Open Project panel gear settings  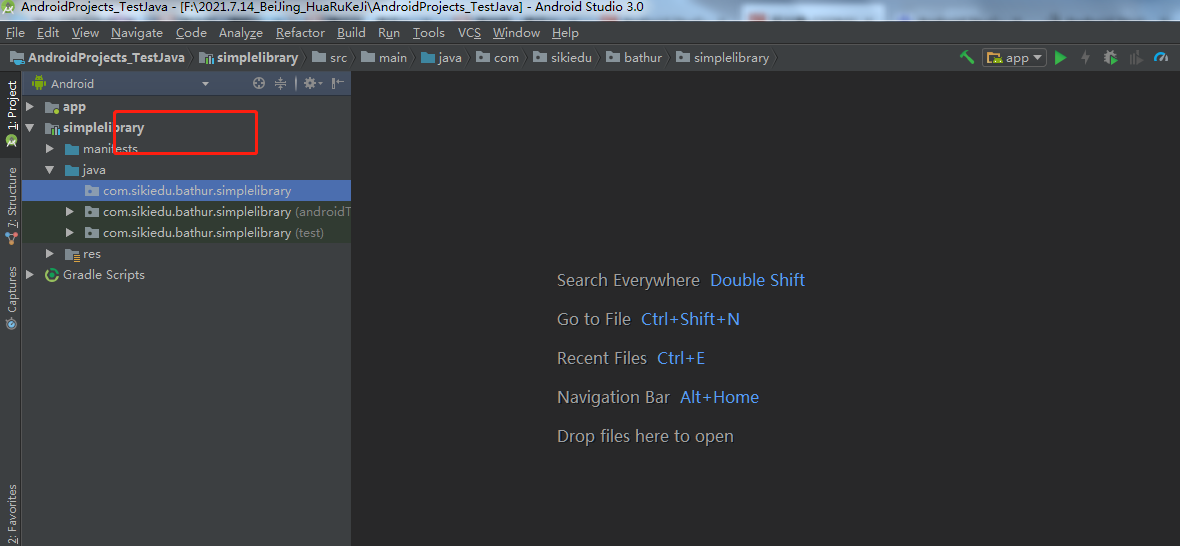click(312, 83)
